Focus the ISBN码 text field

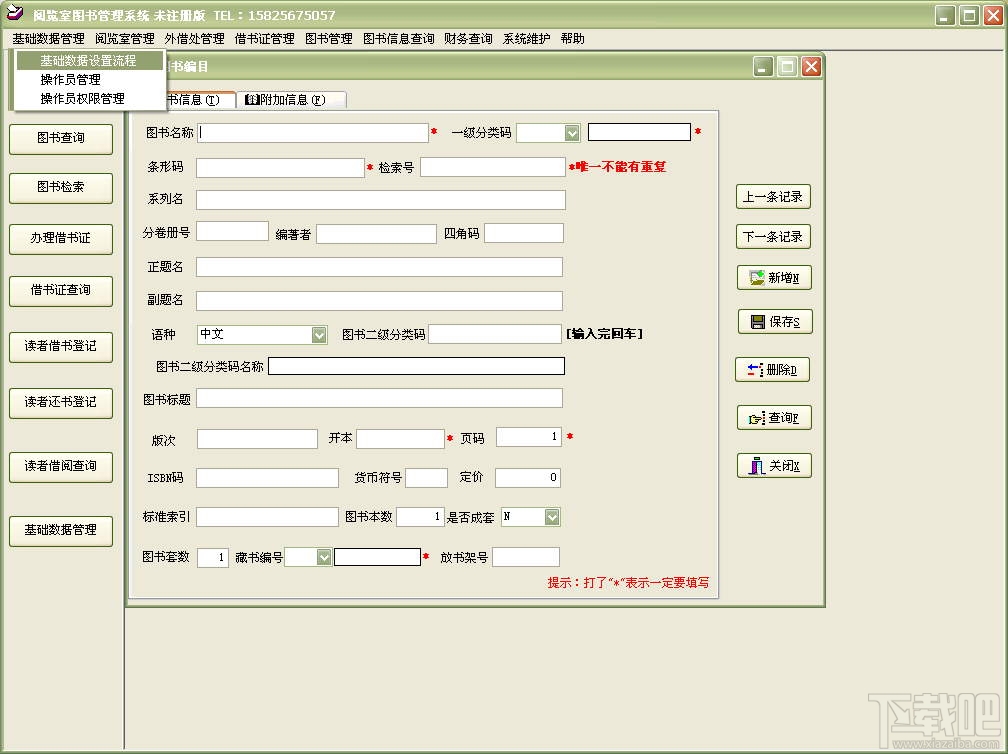pyautogui.click(x=267, y=478)
